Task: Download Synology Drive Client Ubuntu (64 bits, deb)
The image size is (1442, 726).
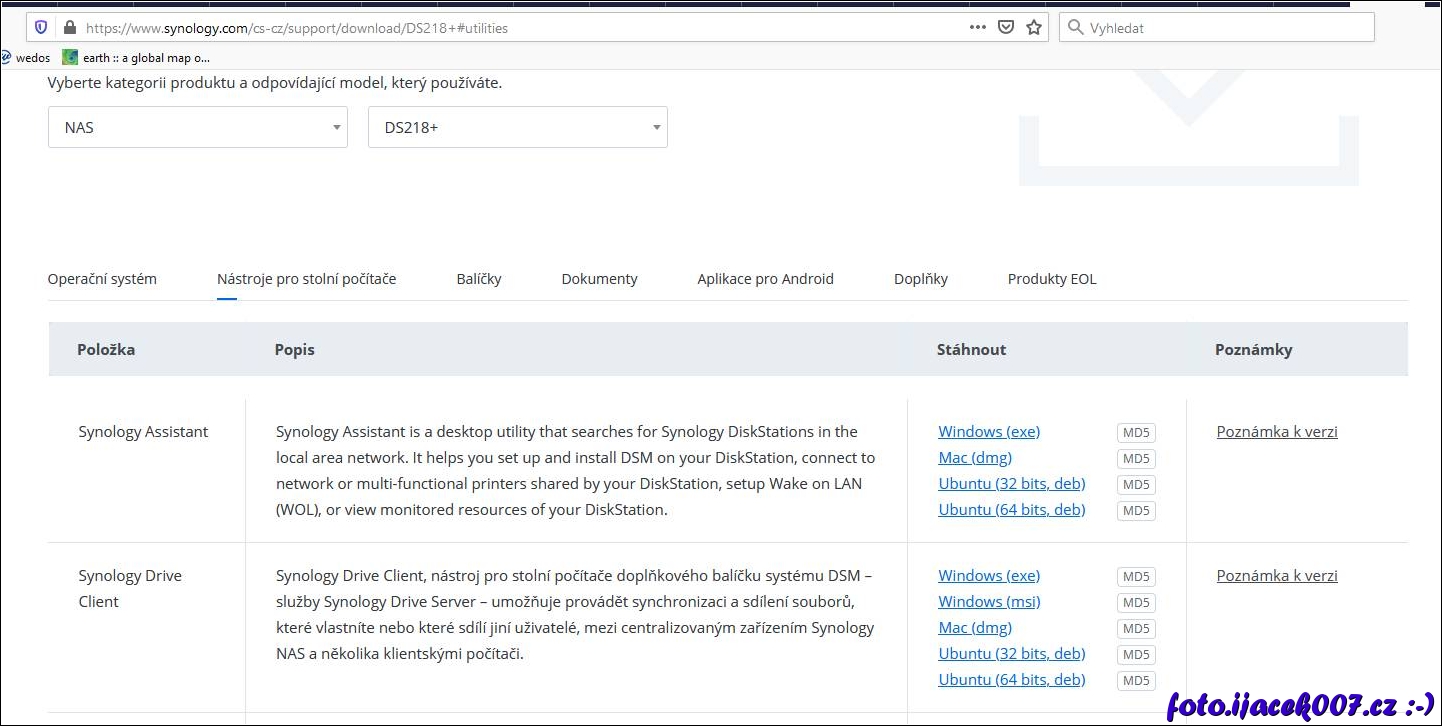Action: [x=1011, y=680]
